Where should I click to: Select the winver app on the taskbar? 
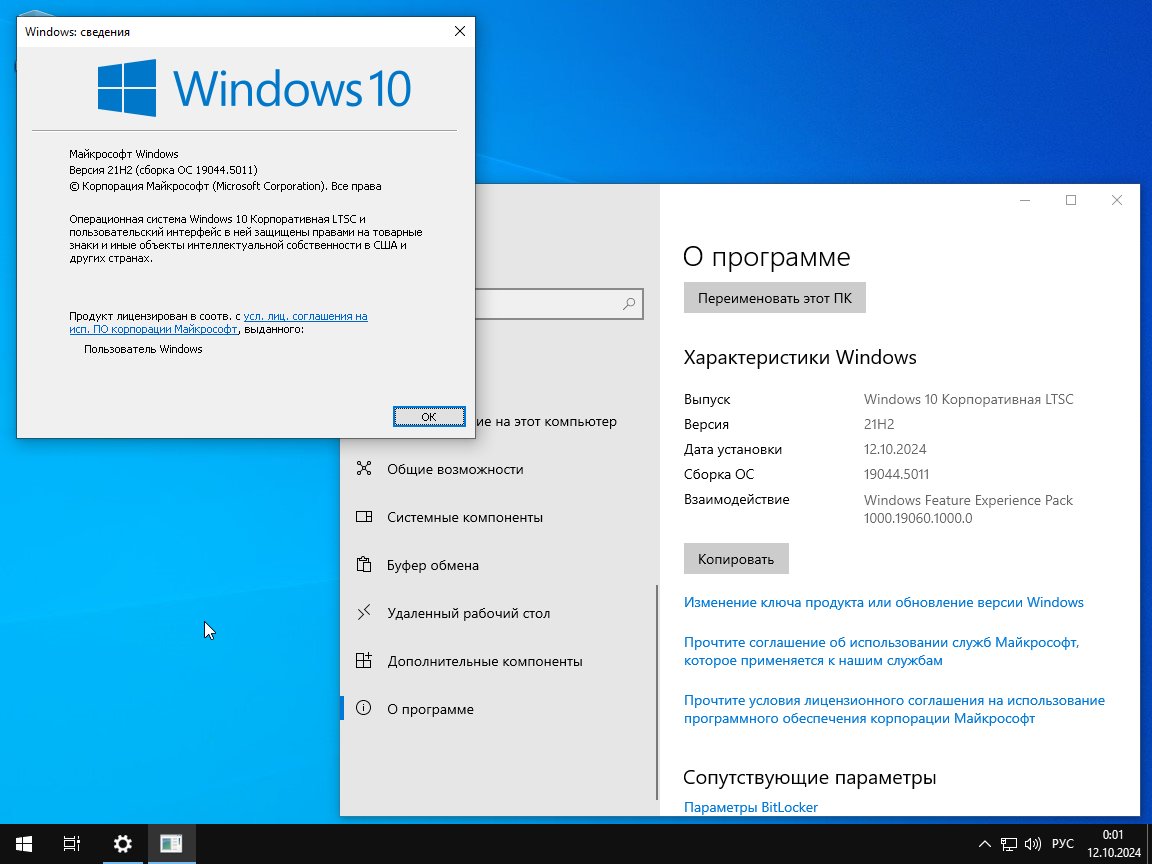coord(171,843)
